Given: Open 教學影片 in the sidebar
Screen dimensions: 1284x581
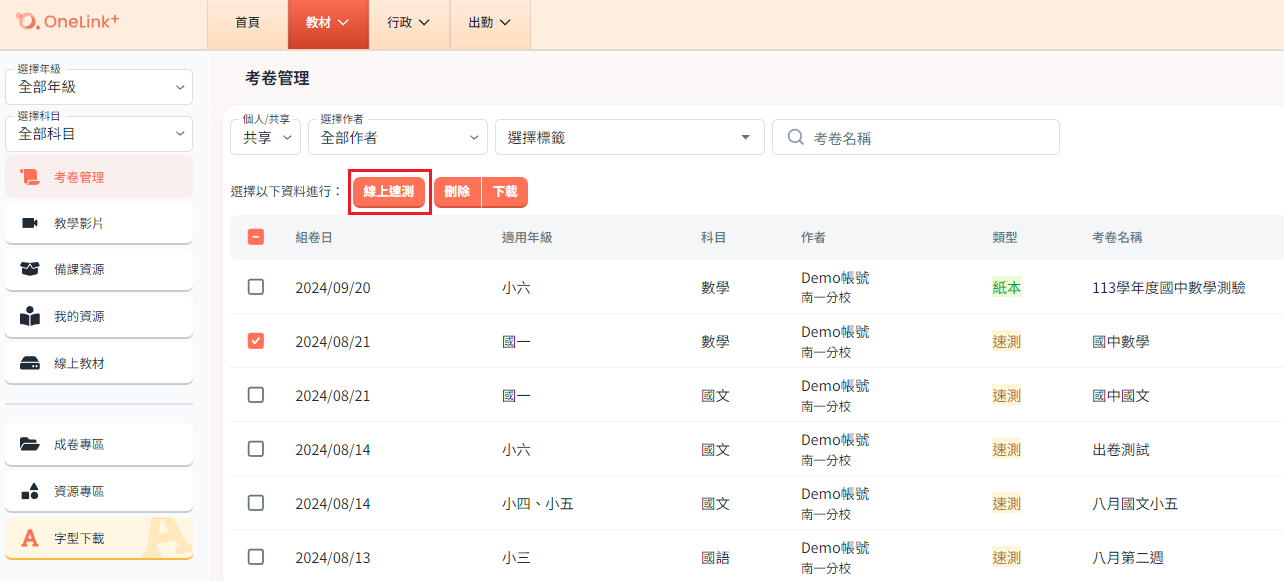Looking at the screenshot, I should point(99,223).
